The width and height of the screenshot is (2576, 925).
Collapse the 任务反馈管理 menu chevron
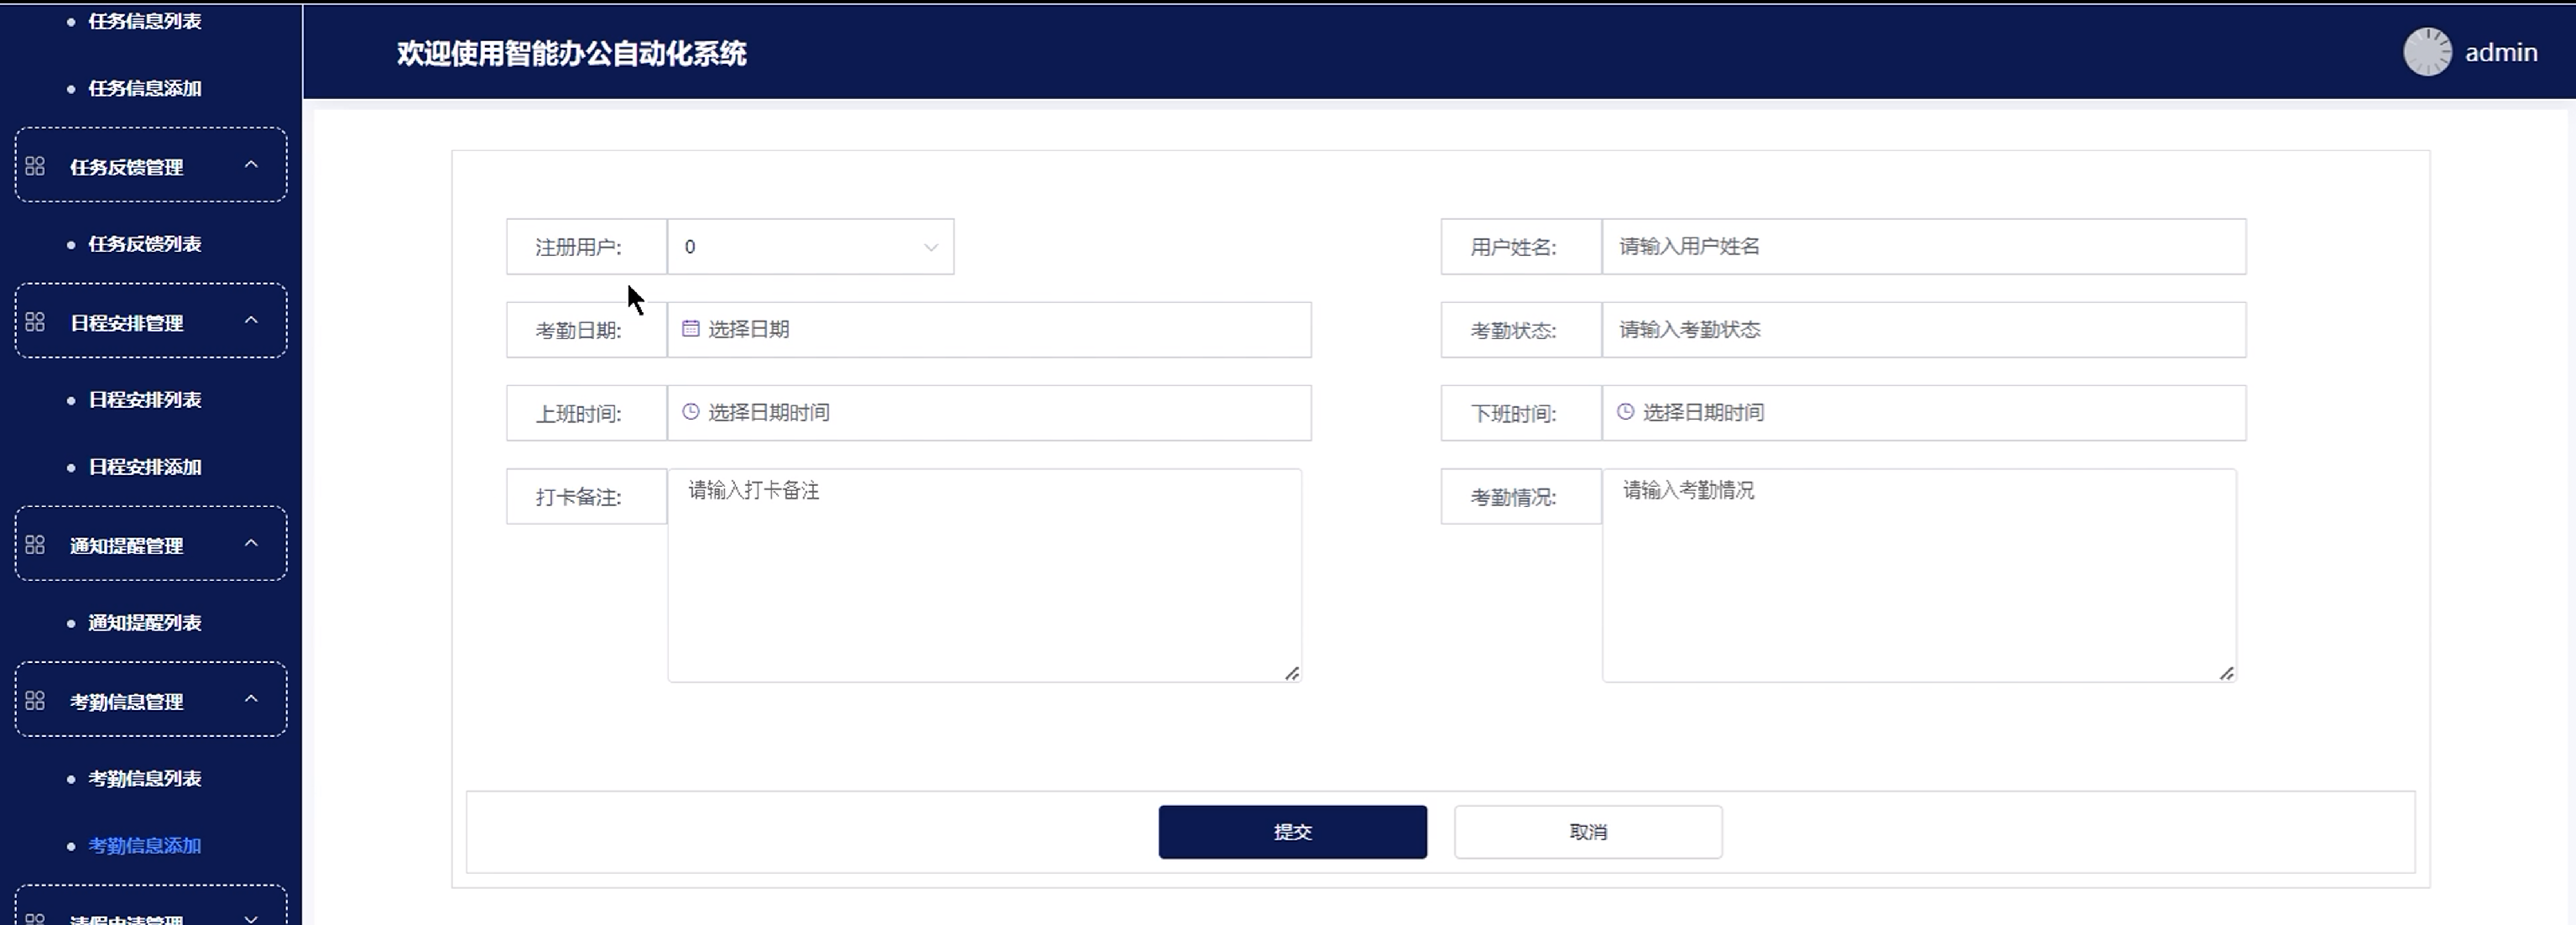(x=251, y=165)
